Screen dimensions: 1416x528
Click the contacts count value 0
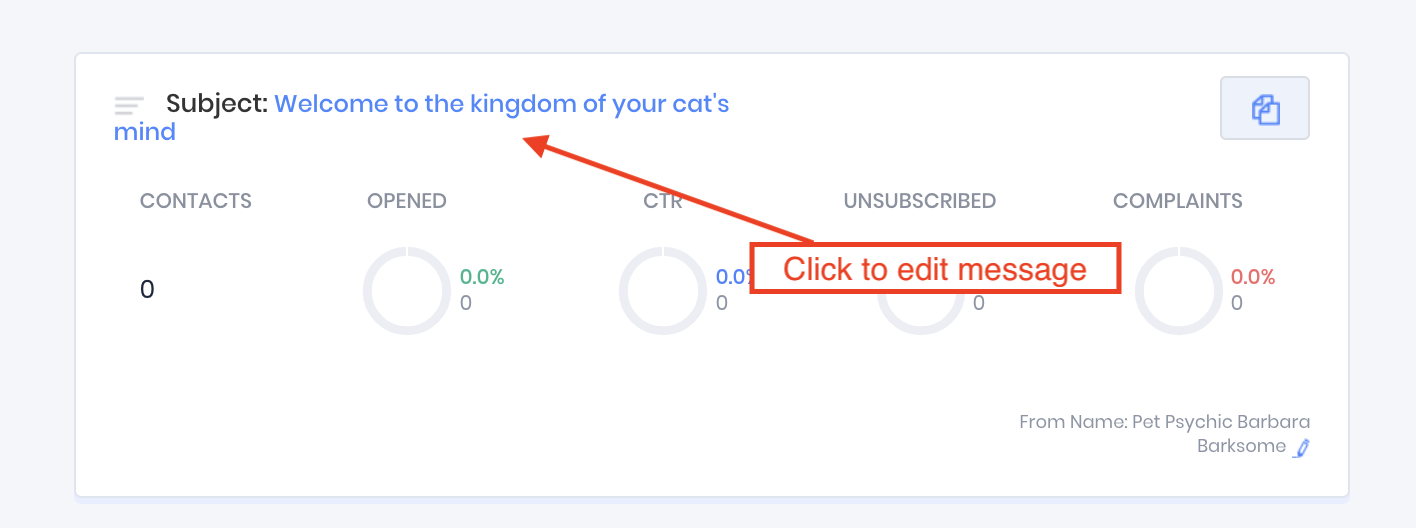[147, 290]
